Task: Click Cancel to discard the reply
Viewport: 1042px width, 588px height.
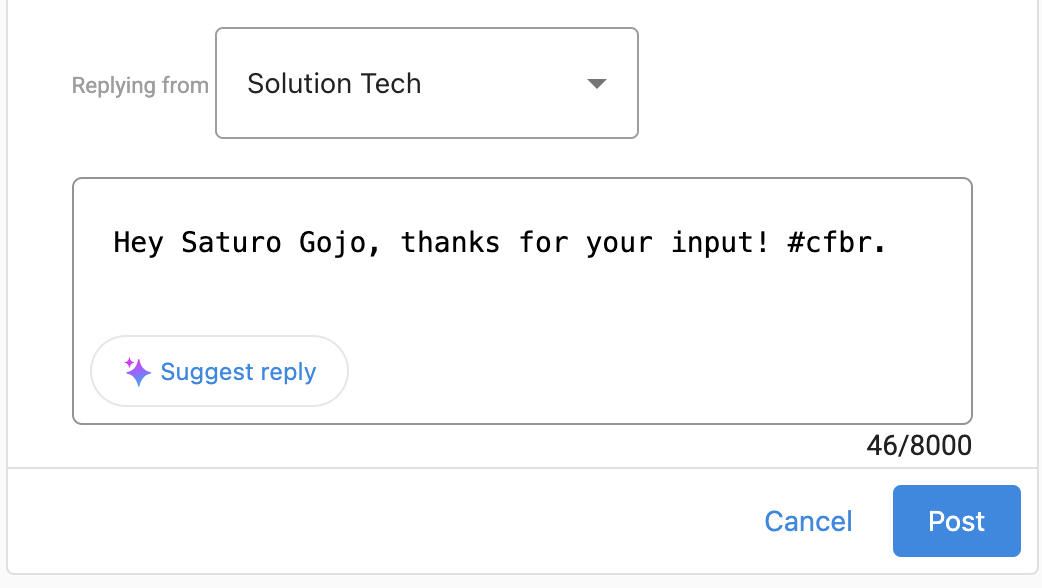Action: (807, 521)
